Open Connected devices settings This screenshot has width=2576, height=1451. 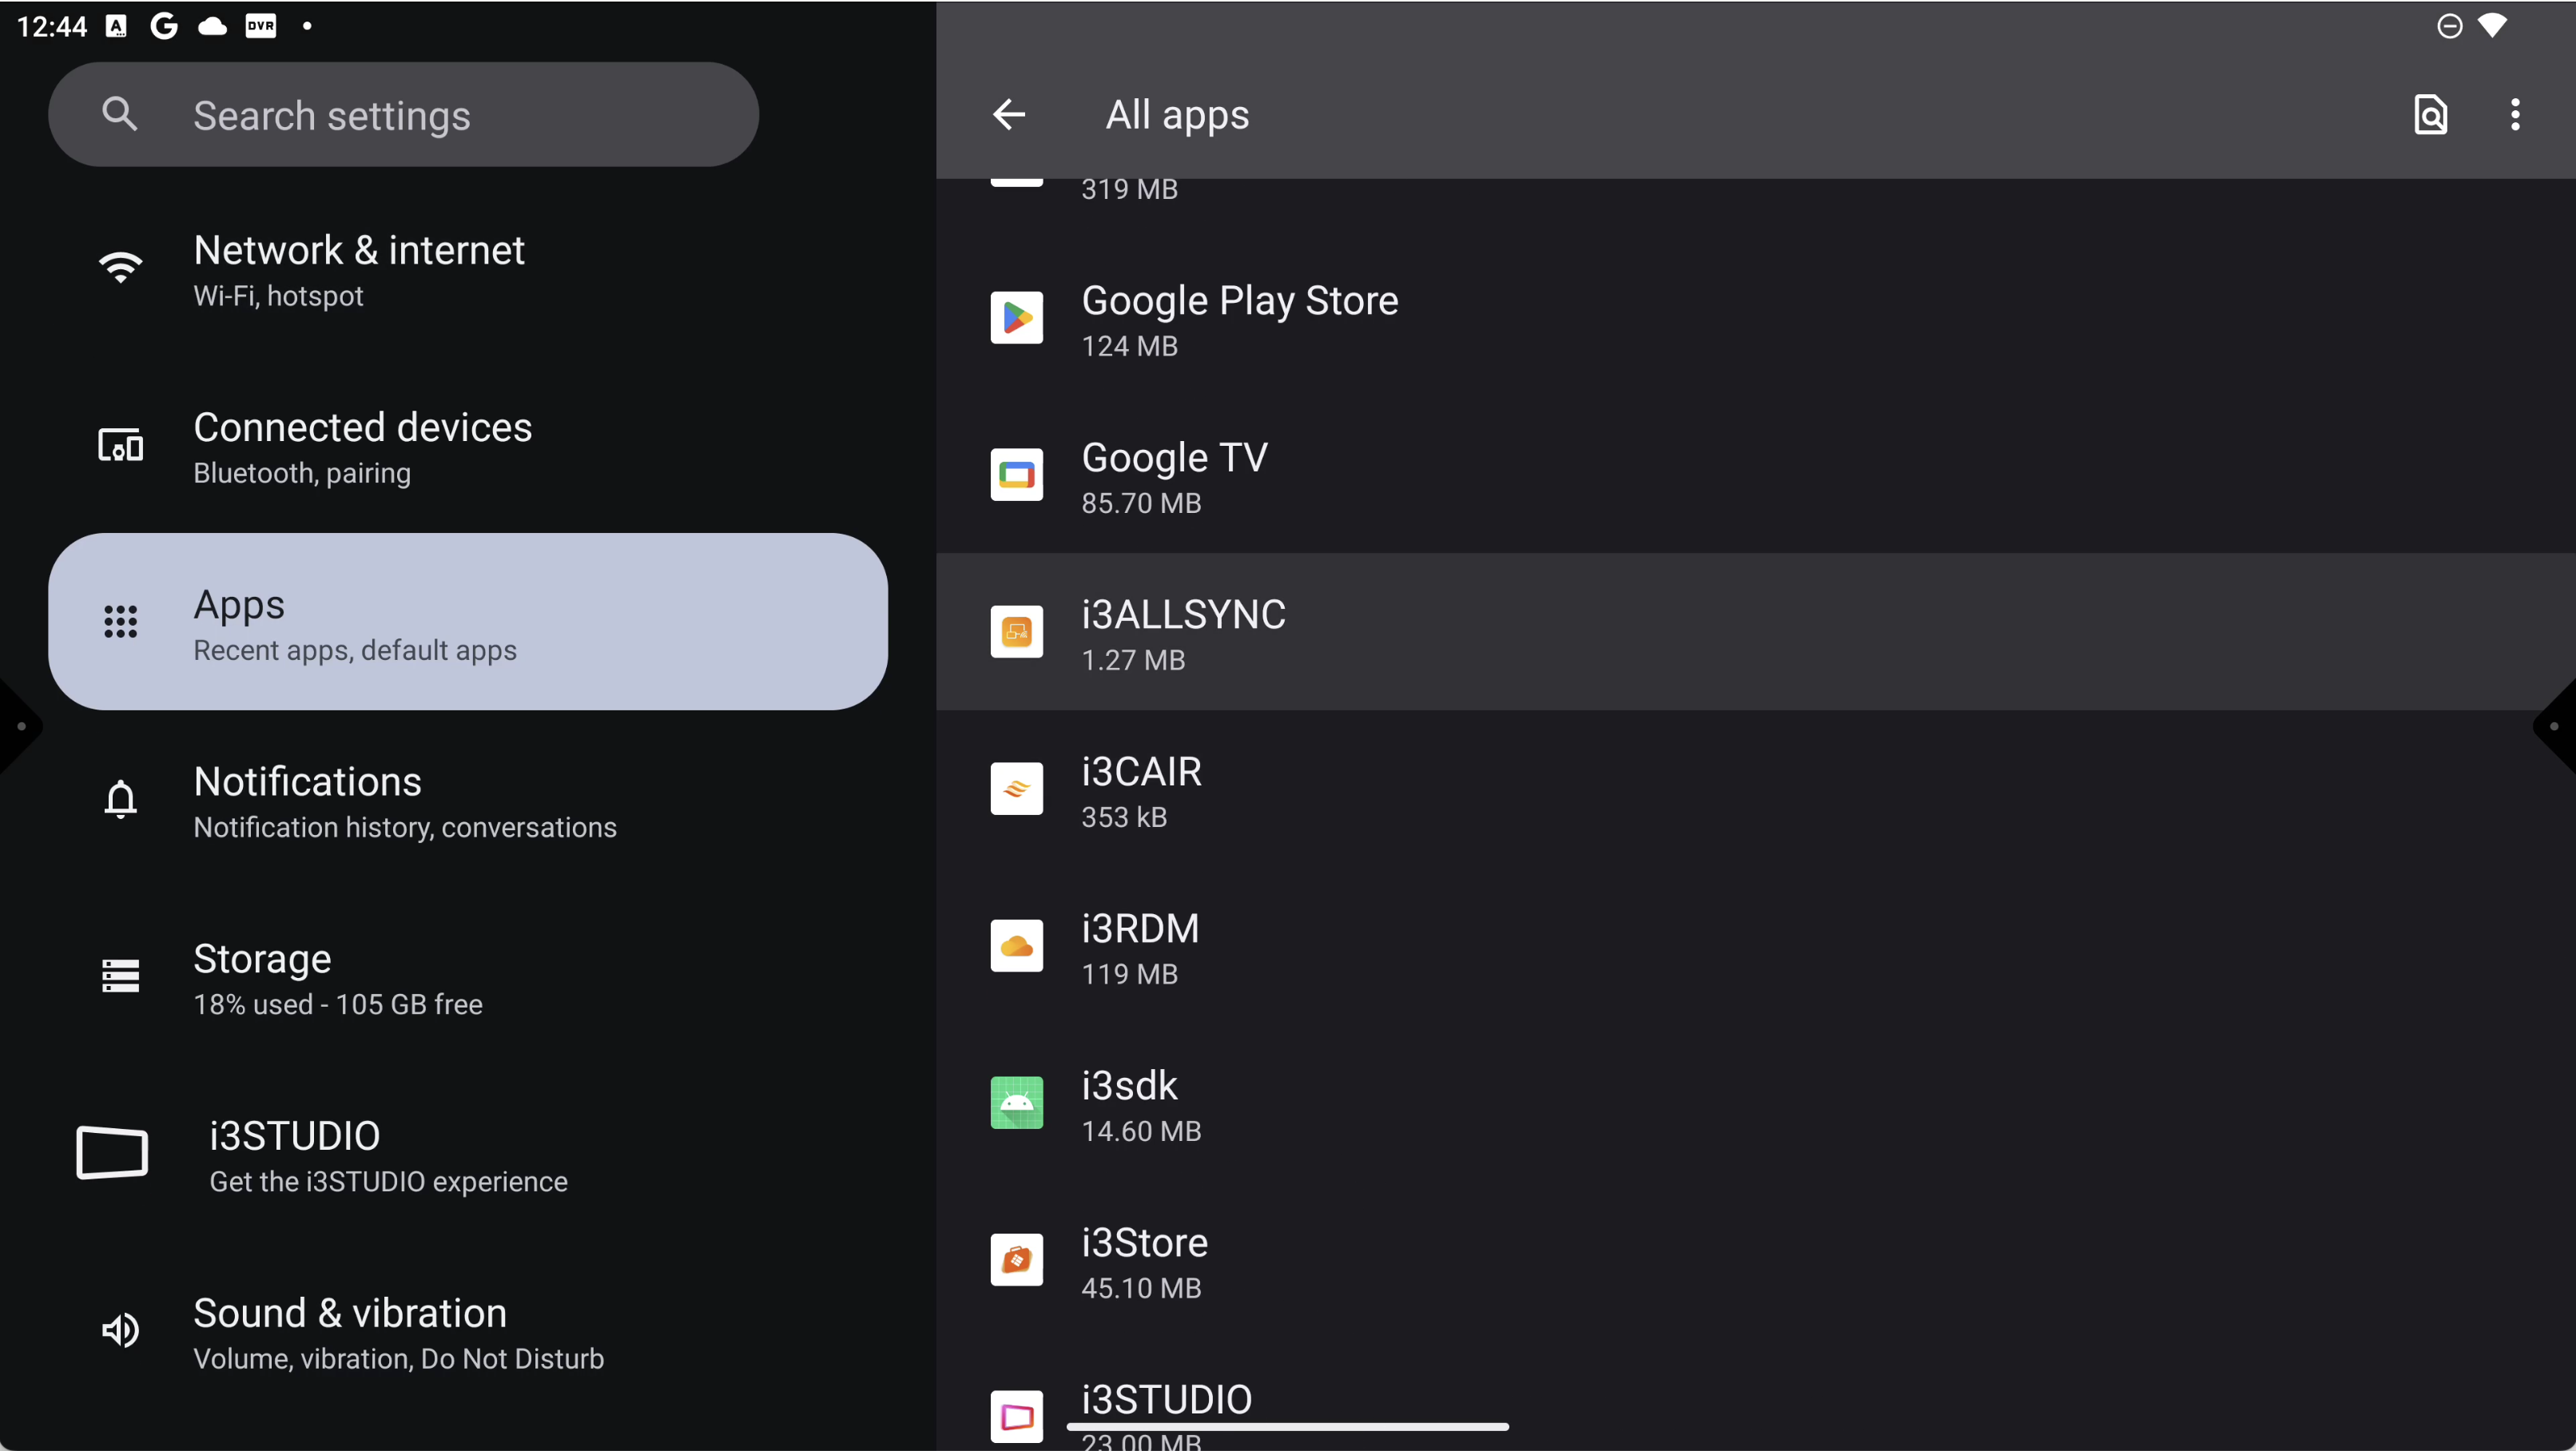(x=362, y=445)
